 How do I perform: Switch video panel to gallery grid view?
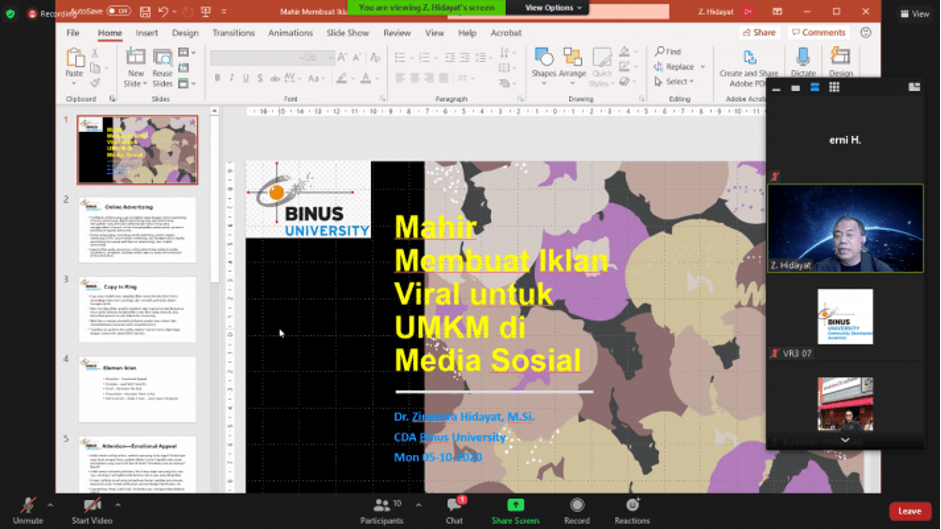(x=834, y=88)
